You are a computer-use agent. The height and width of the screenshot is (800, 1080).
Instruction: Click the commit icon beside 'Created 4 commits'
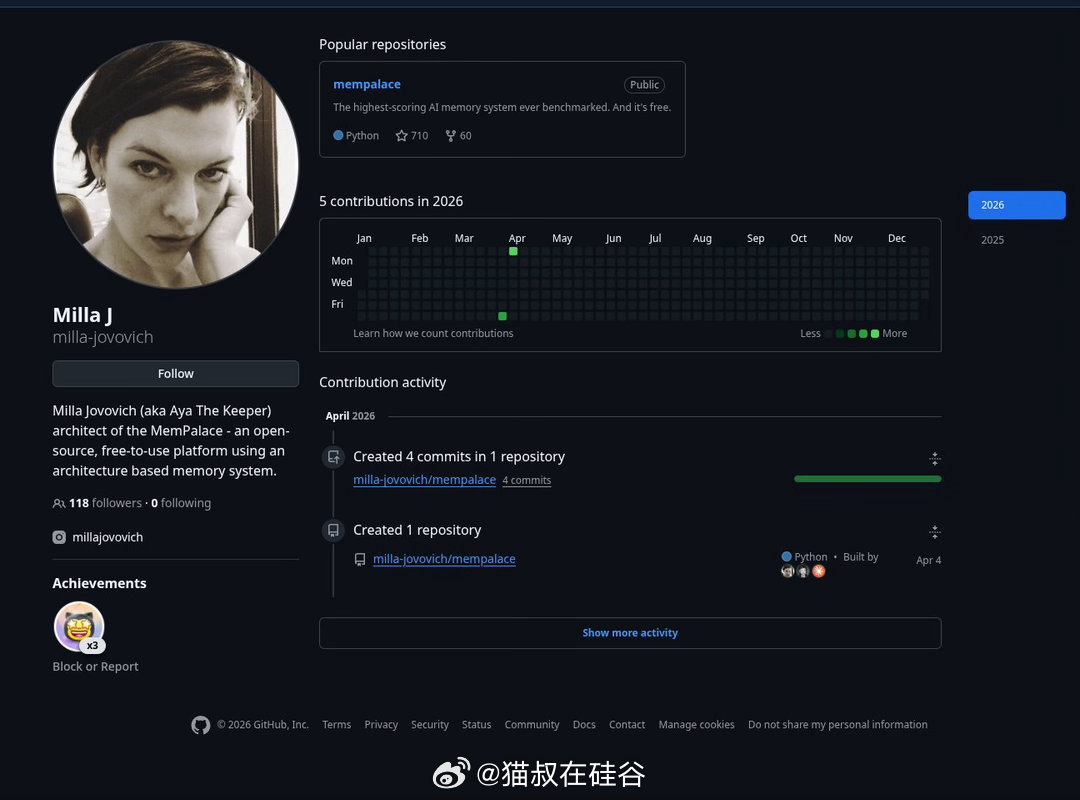tap(333, 456)
